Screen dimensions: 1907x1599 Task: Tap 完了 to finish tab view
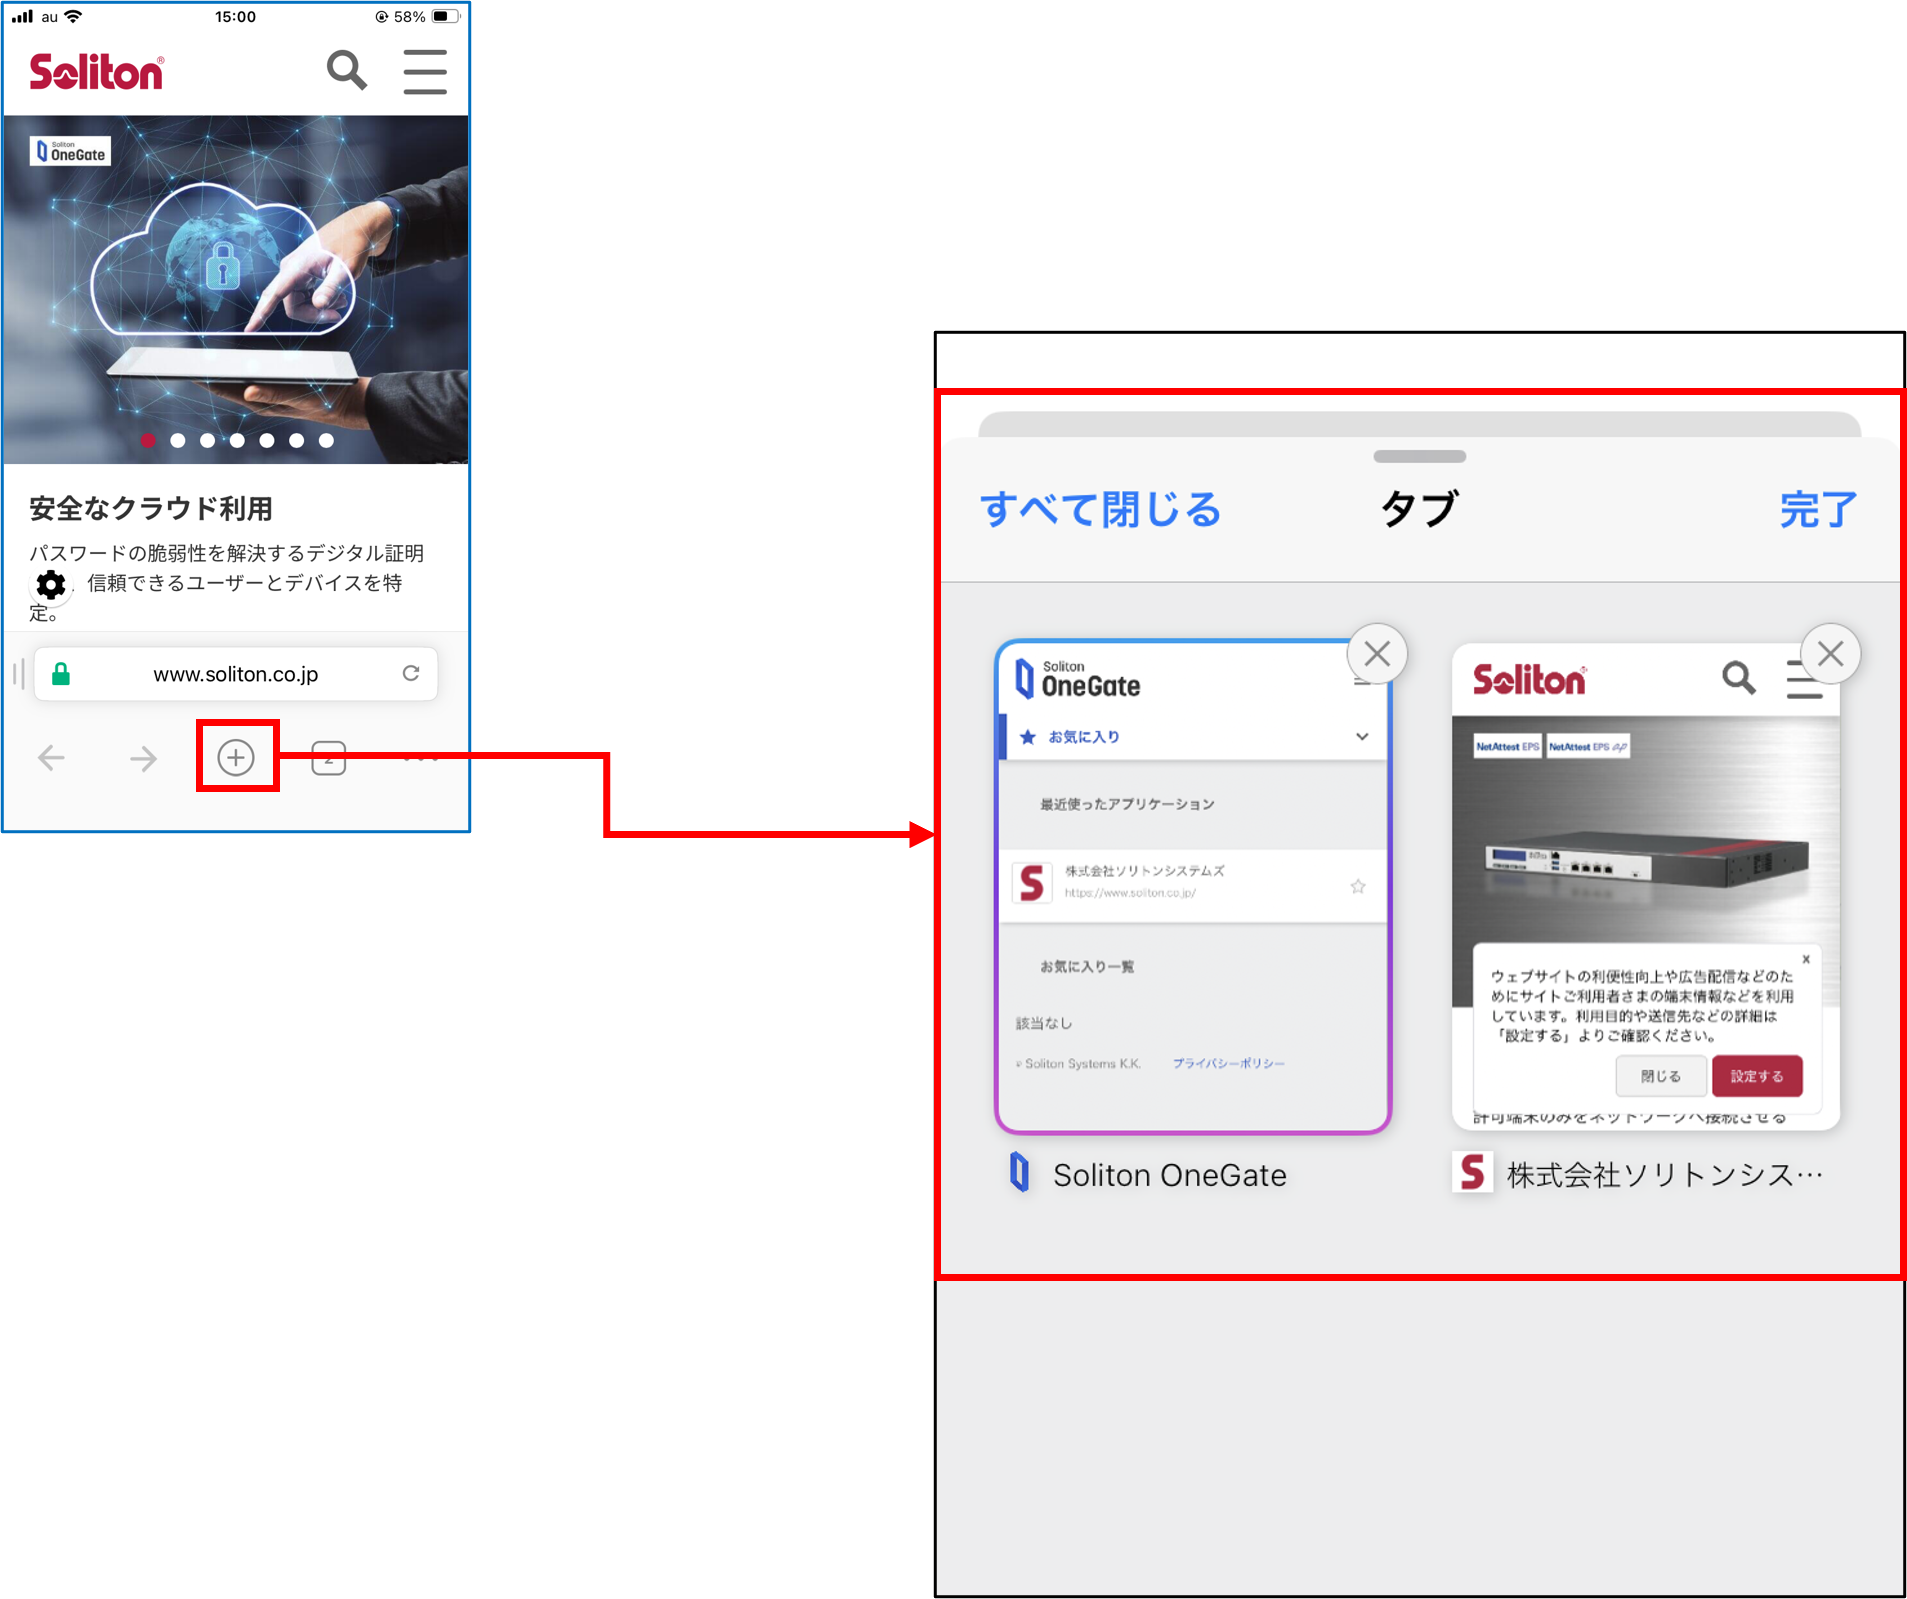(1817, 509)
